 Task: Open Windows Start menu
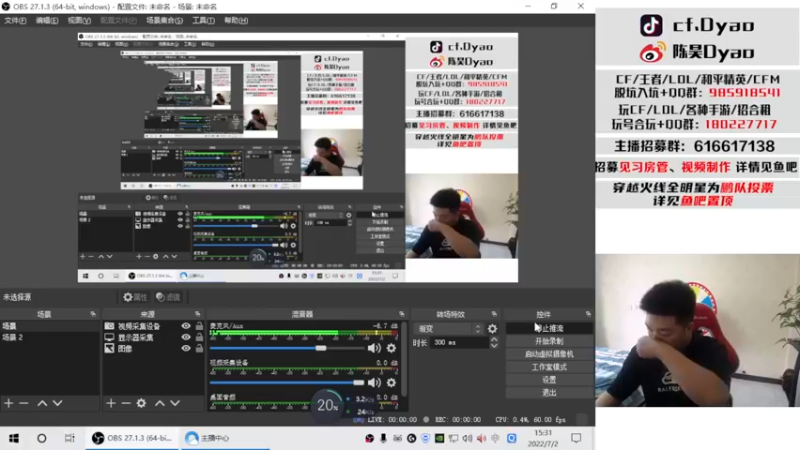point(14,438)
